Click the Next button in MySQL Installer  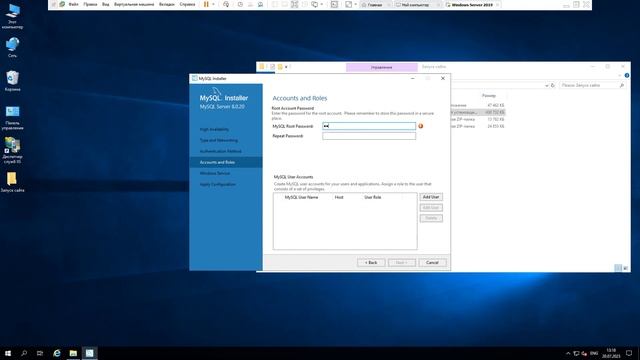[402, 263]
